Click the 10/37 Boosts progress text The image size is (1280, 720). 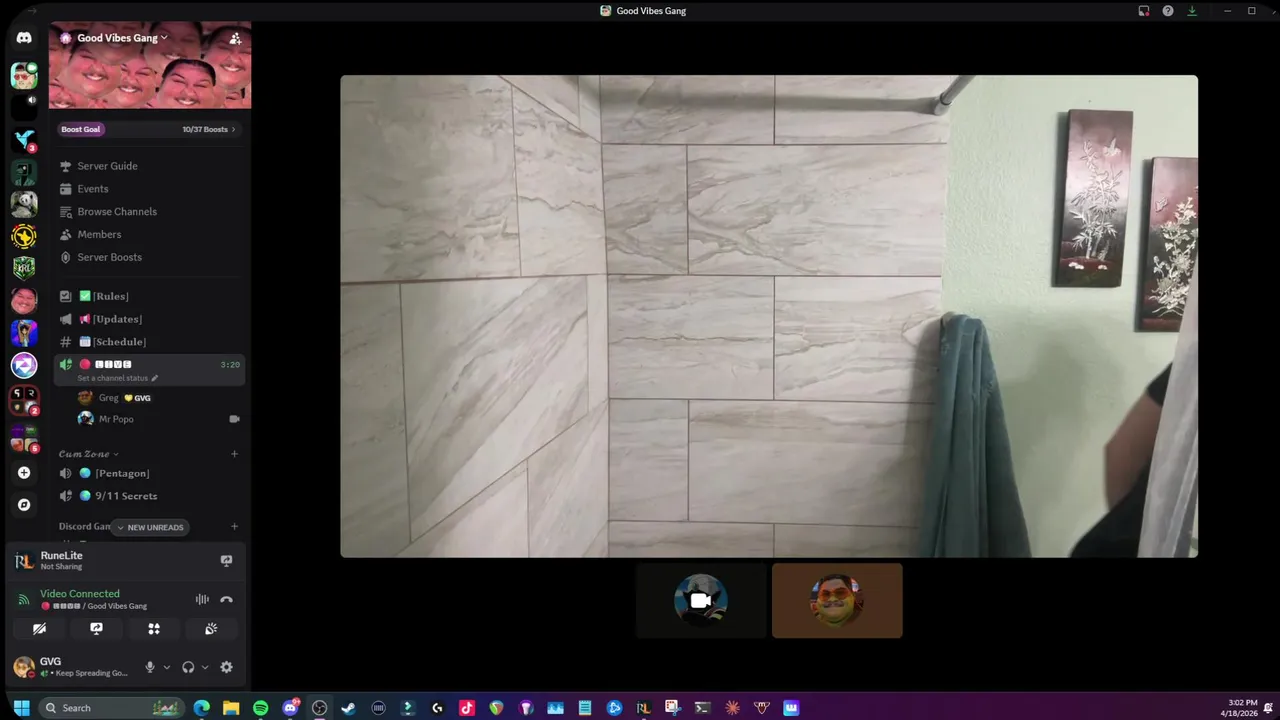point(205,129)
